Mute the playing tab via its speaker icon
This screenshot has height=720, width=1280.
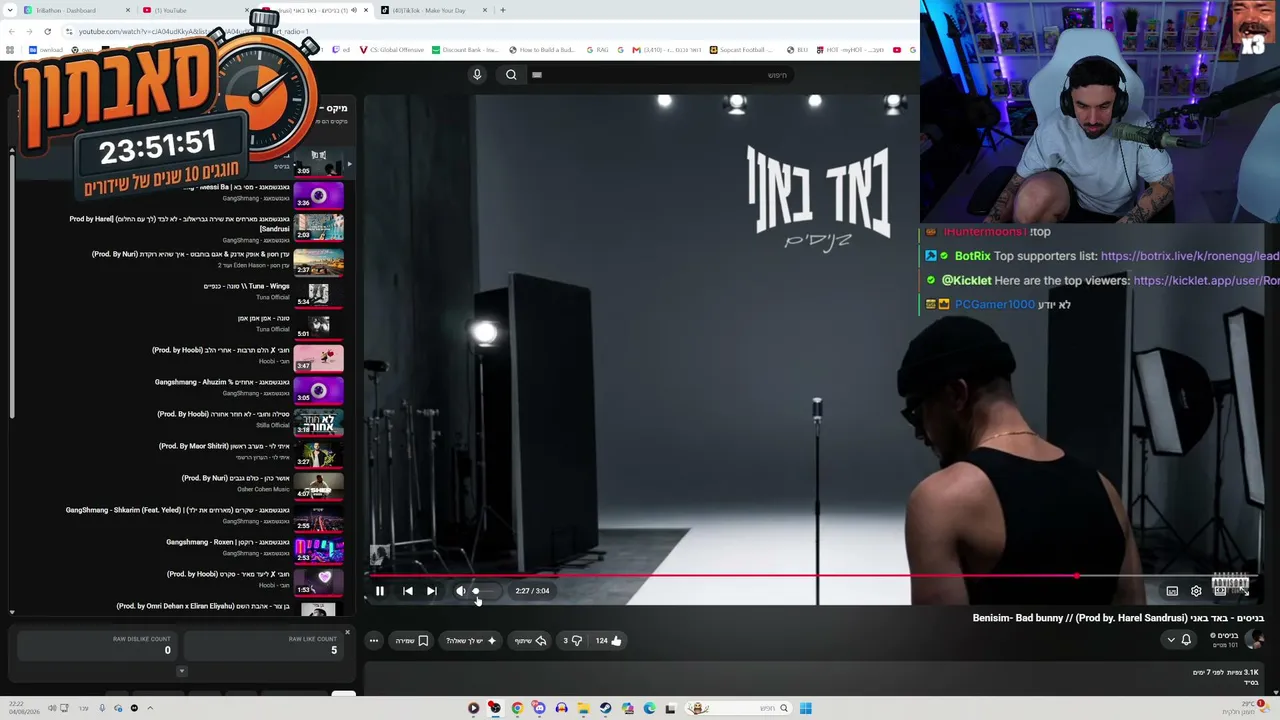pyautogui.click(x=353, y=10)
